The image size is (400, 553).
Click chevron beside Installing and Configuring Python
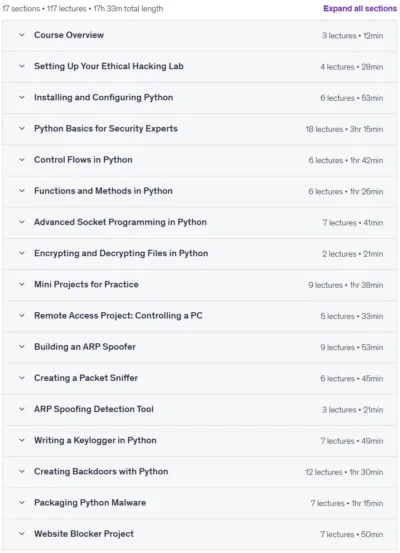[x=22, y=97]
